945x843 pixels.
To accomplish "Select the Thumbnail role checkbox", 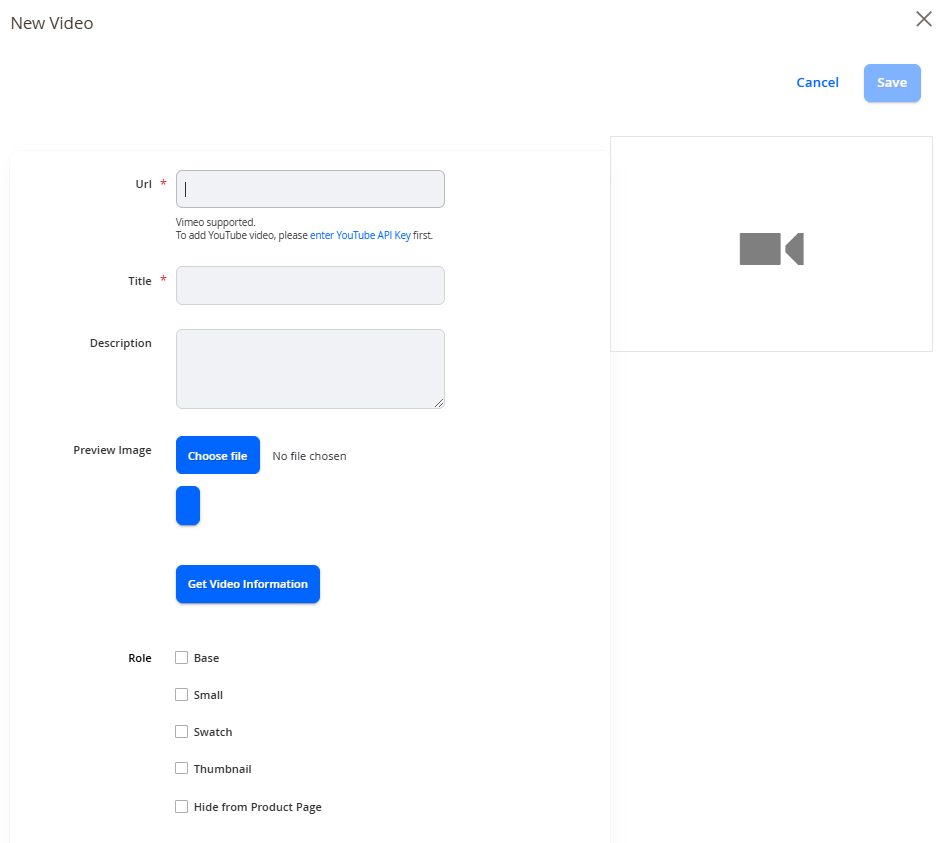I will tap(181, 768).
